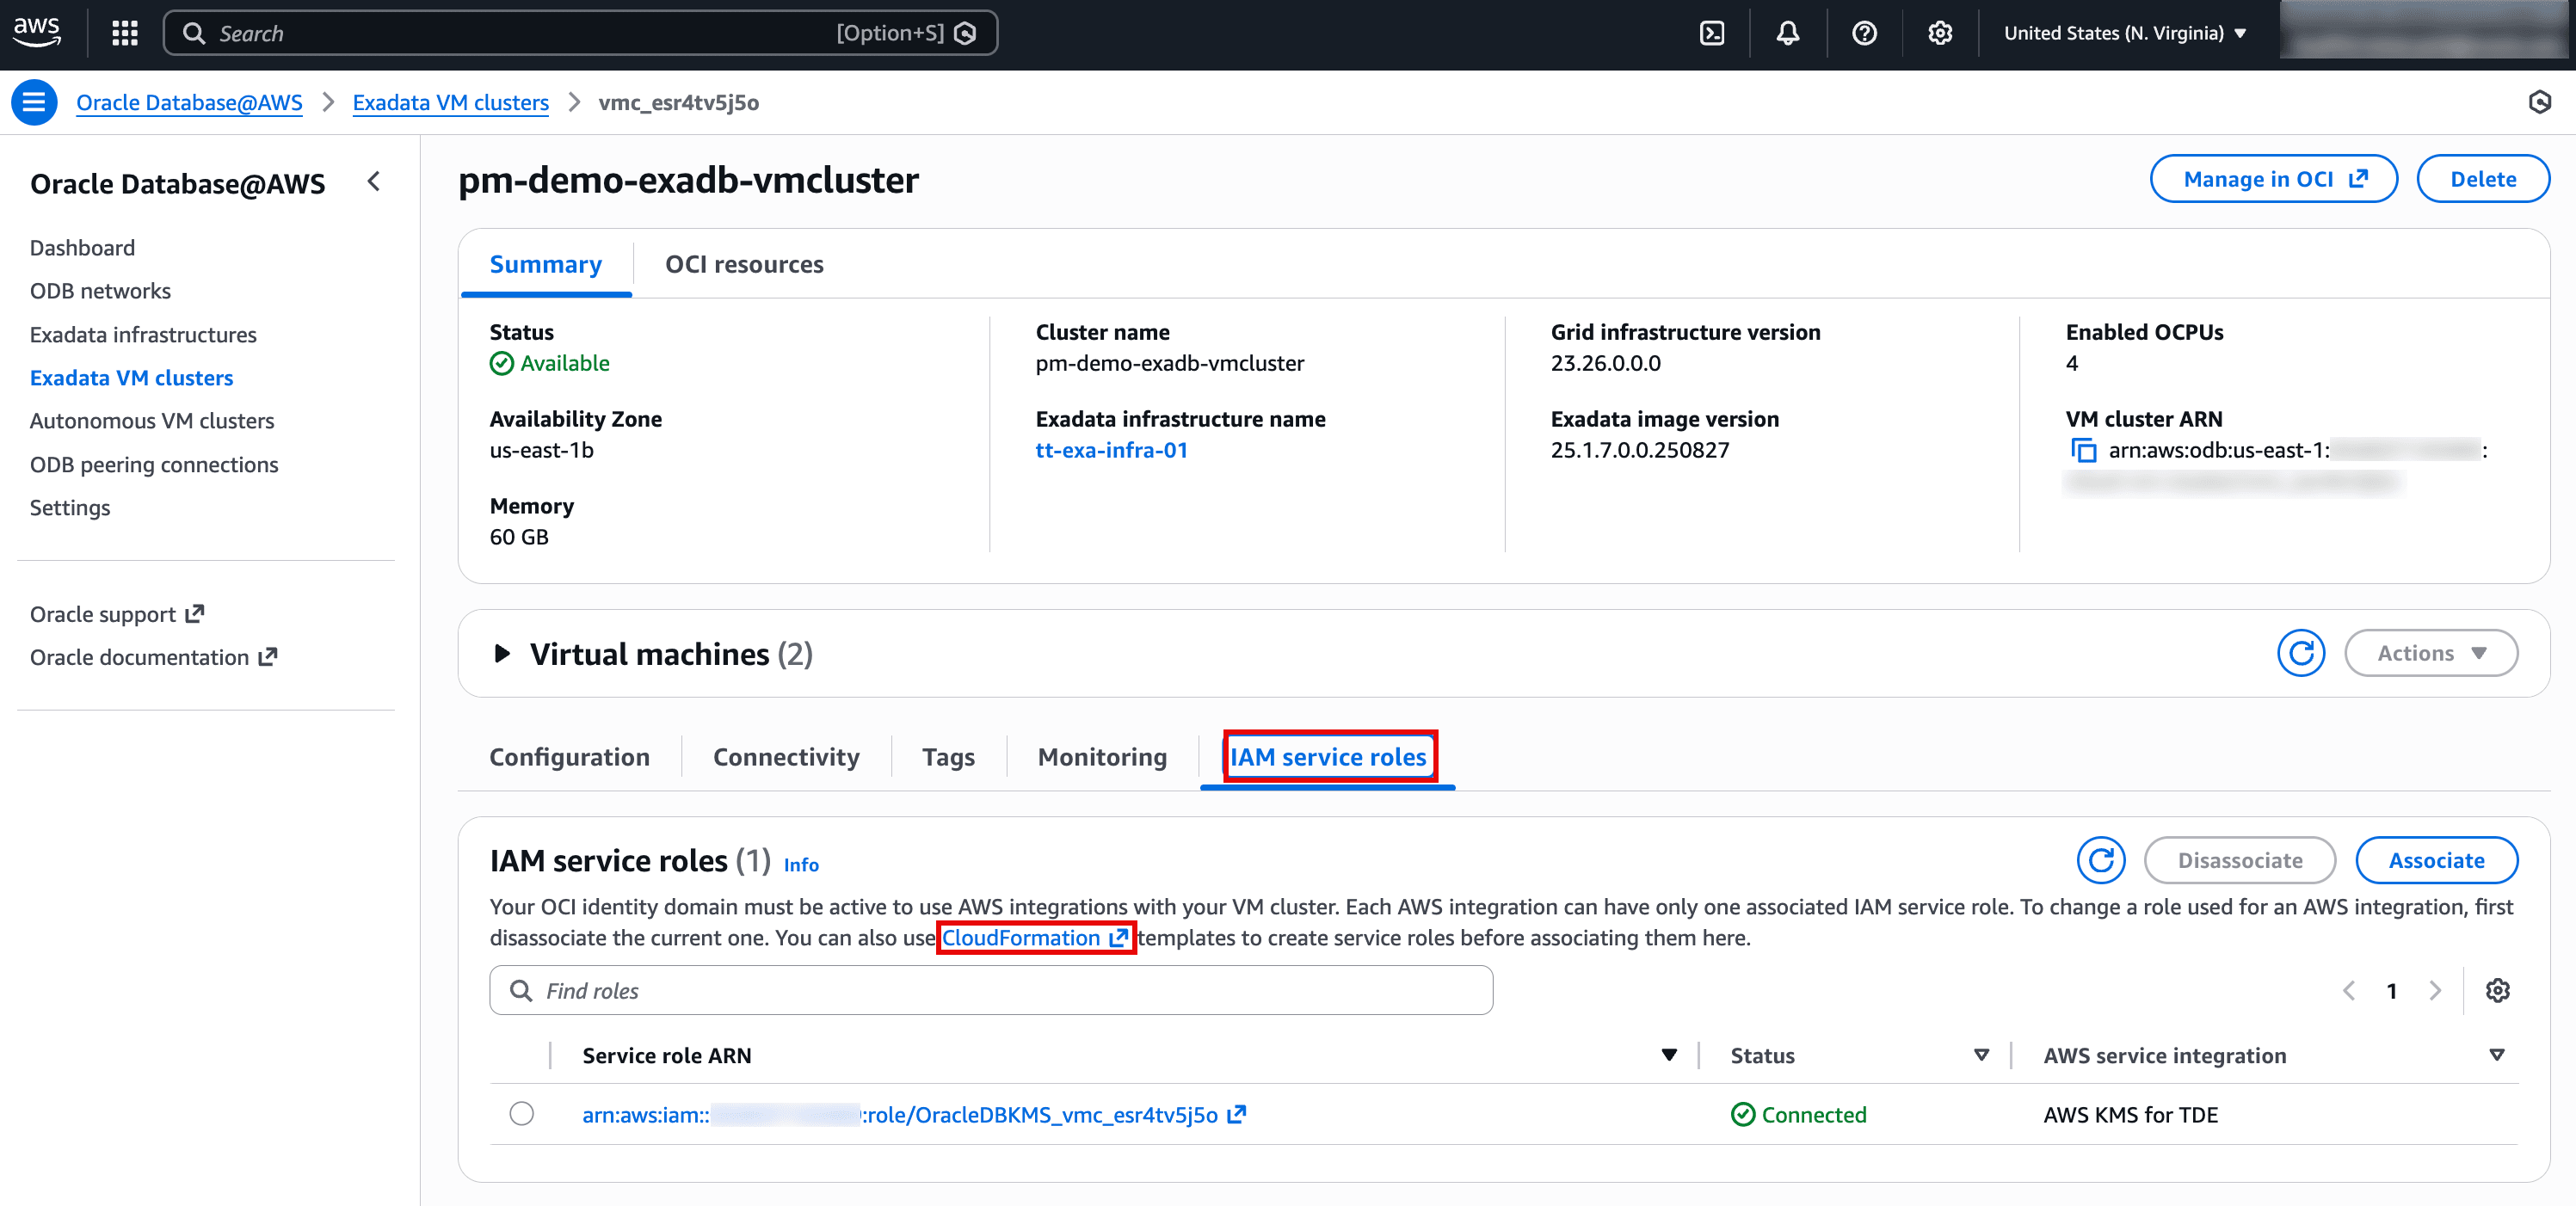
Task: Click the Manage in OCI button
Action: 2274,179
